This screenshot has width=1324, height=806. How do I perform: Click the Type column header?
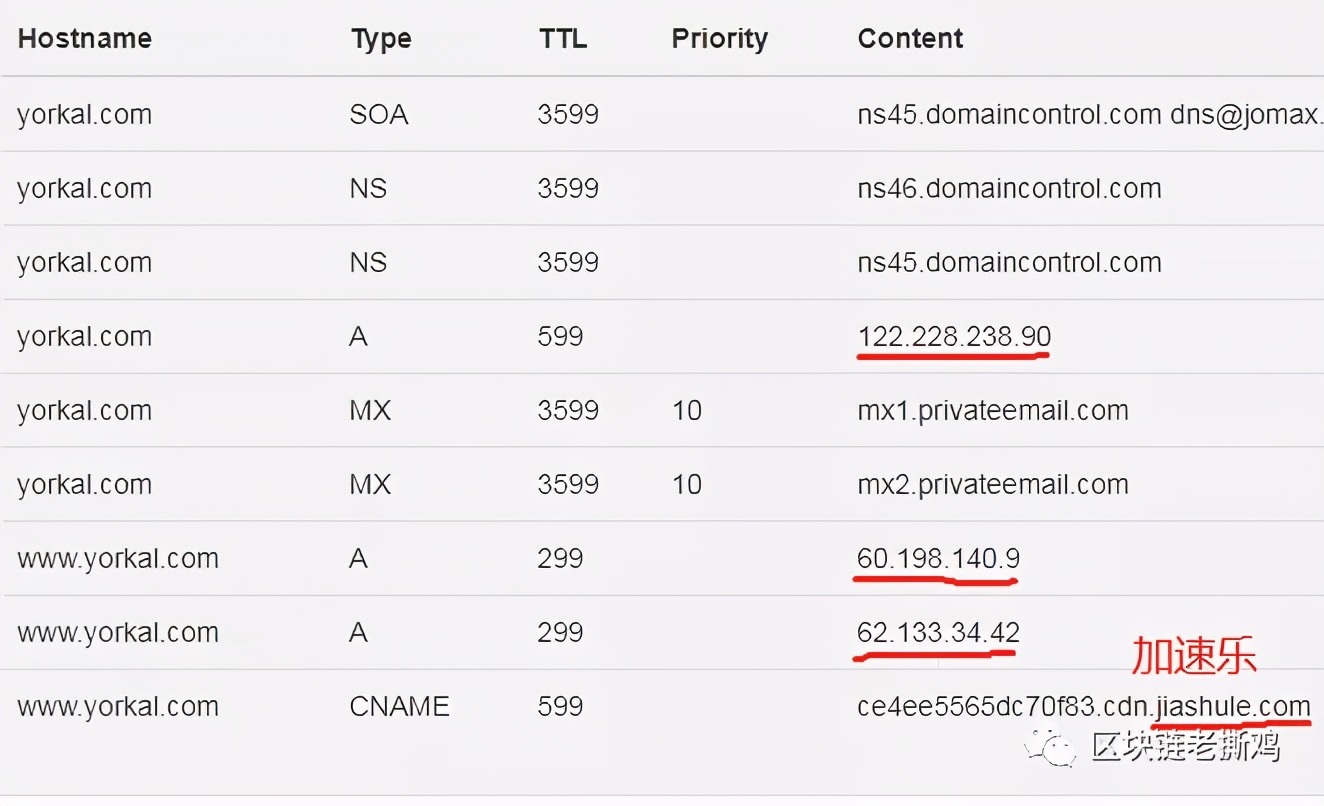tap(381, 39)
